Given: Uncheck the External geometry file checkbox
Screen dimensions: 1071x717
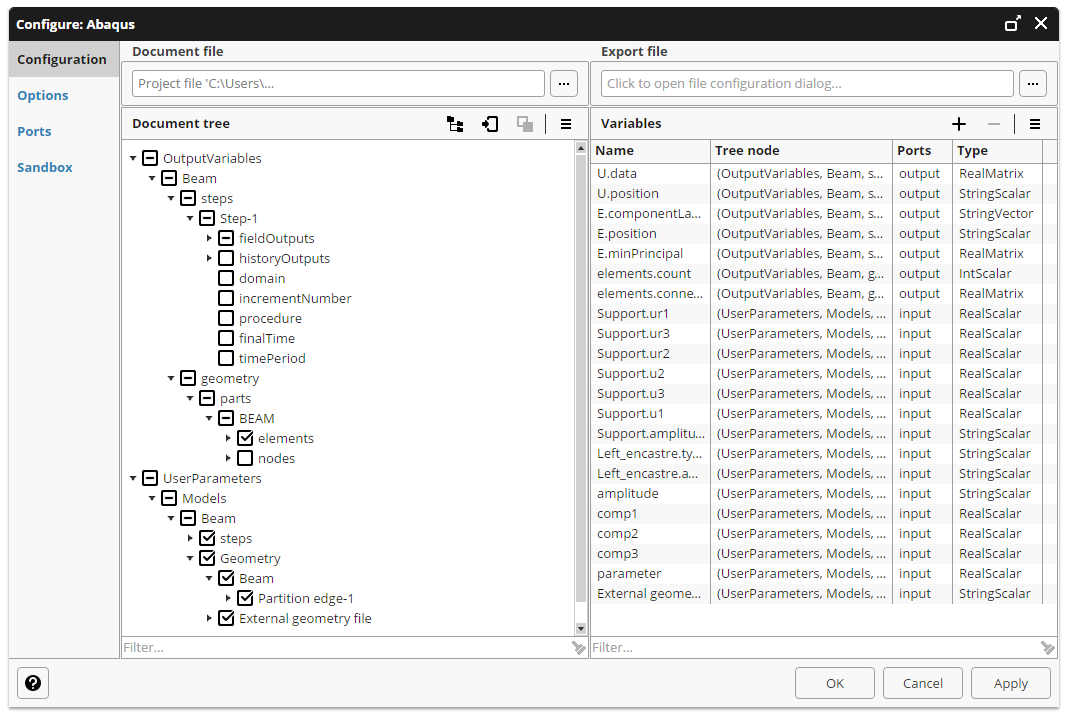Looking at the screenshot, I should [x=225, y=618].
